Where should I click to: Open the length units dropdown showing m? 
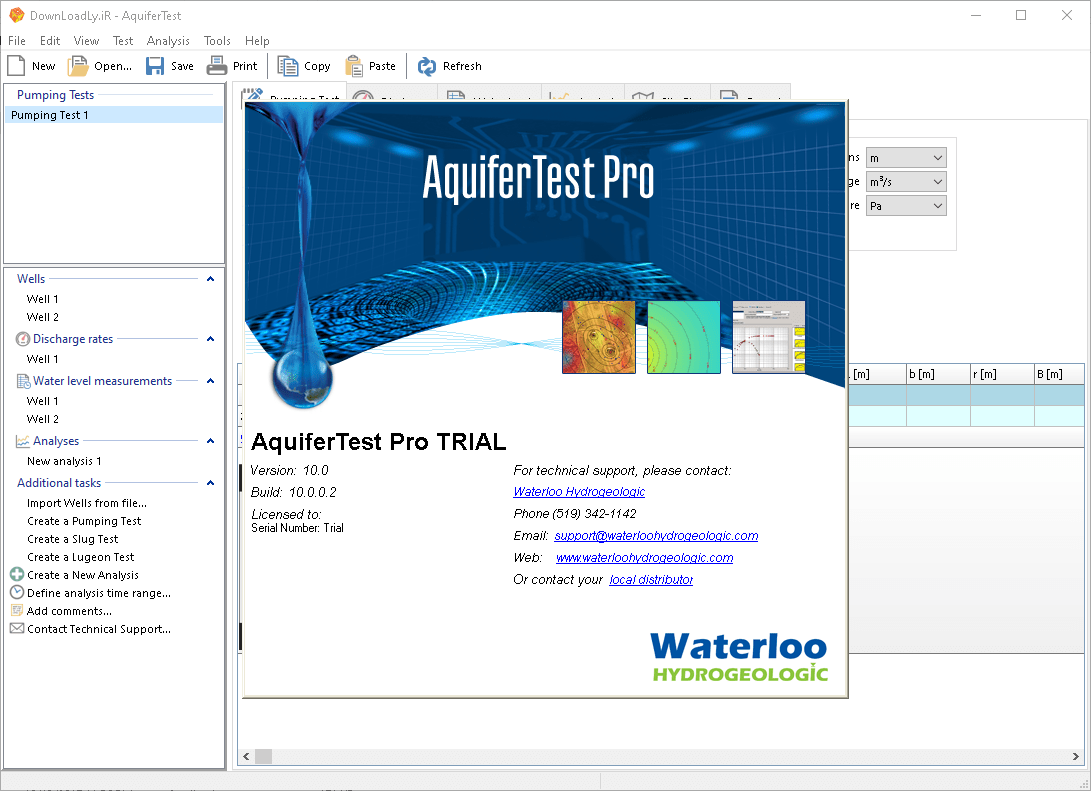tap(937, 157)
